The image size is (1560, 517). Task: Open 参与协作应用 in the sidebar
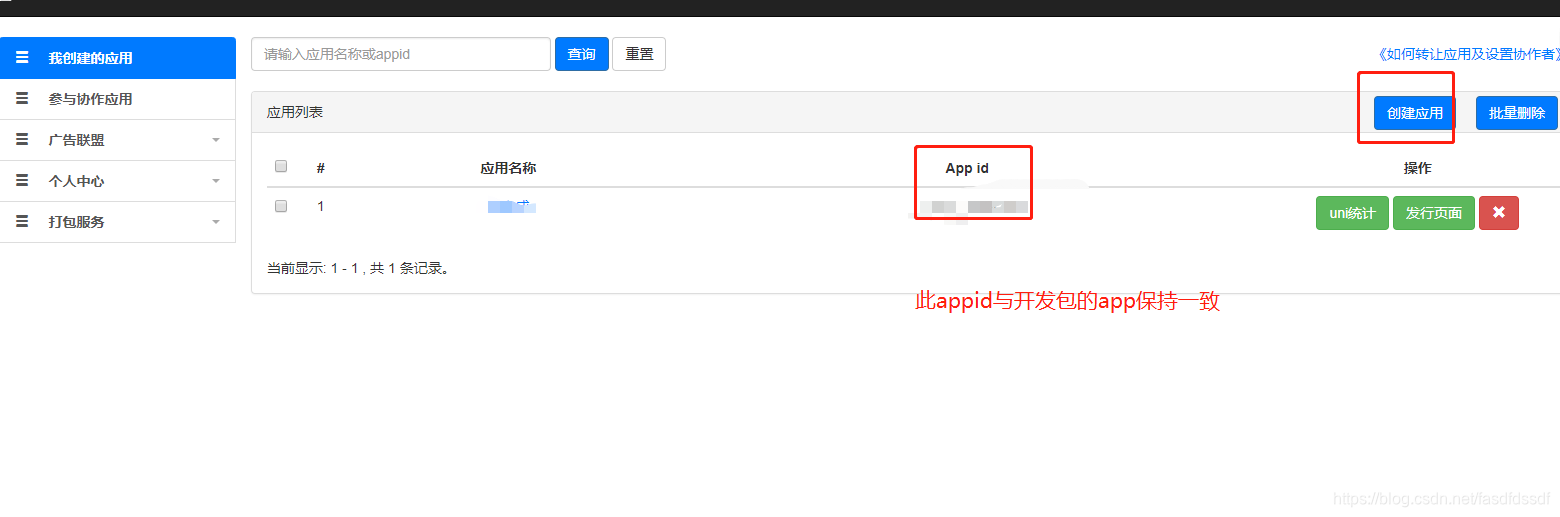(118, 99)
